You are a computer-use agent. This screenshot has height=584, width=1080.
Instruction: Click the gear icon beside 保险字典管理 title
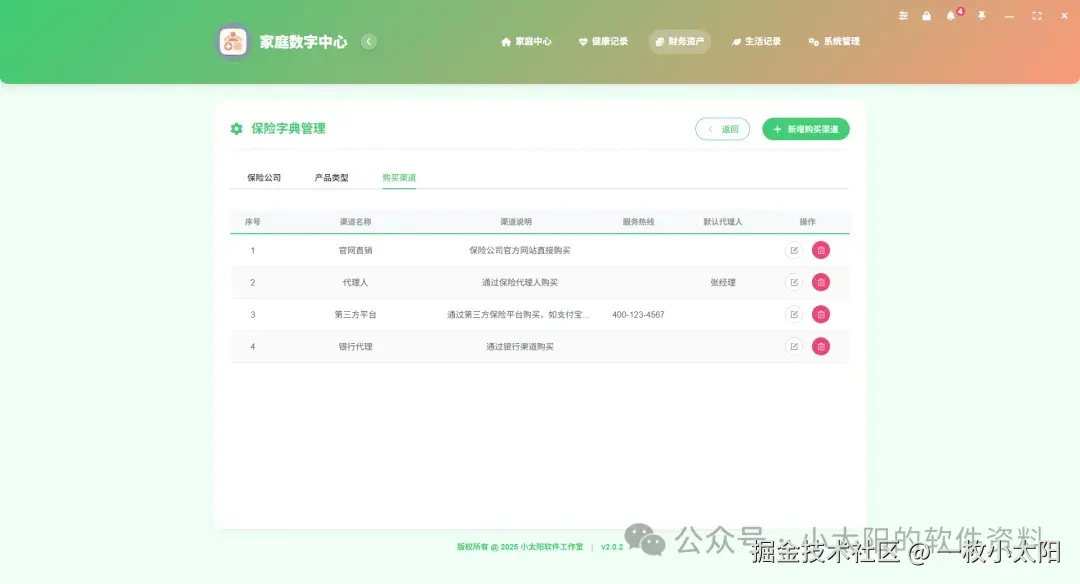[235, 129]
